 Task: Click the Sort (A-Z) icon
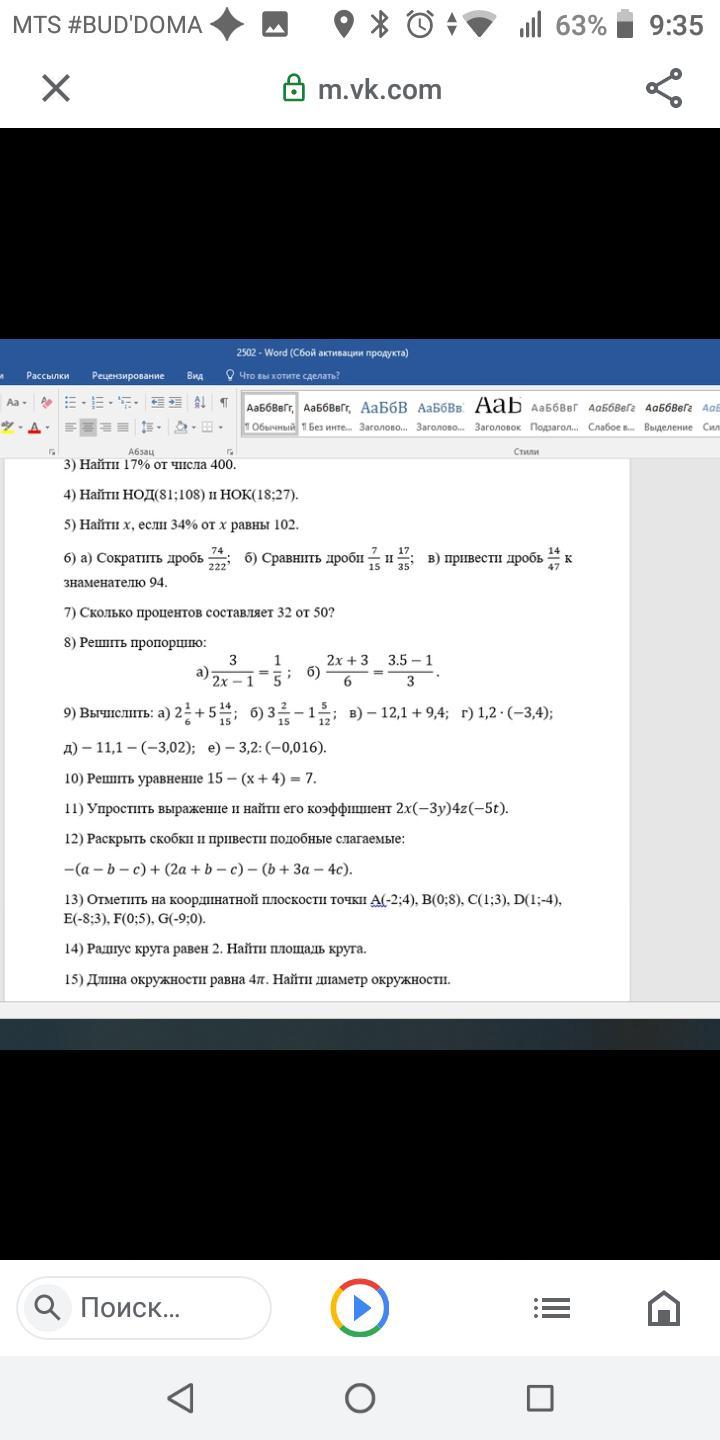(200, 402)
